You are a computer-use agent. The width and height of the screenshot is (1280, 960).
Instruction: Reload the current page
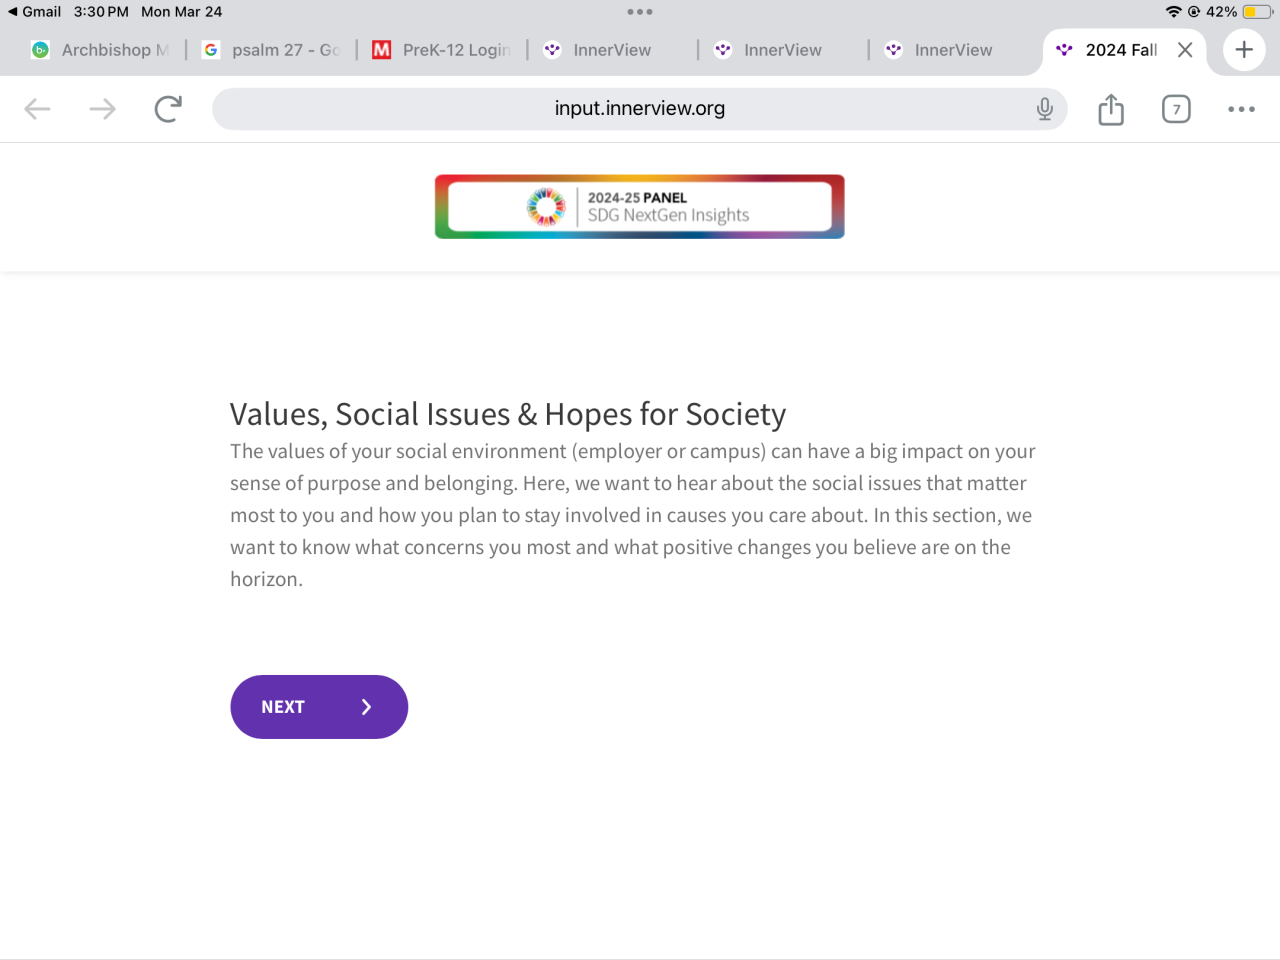[168, 109]
